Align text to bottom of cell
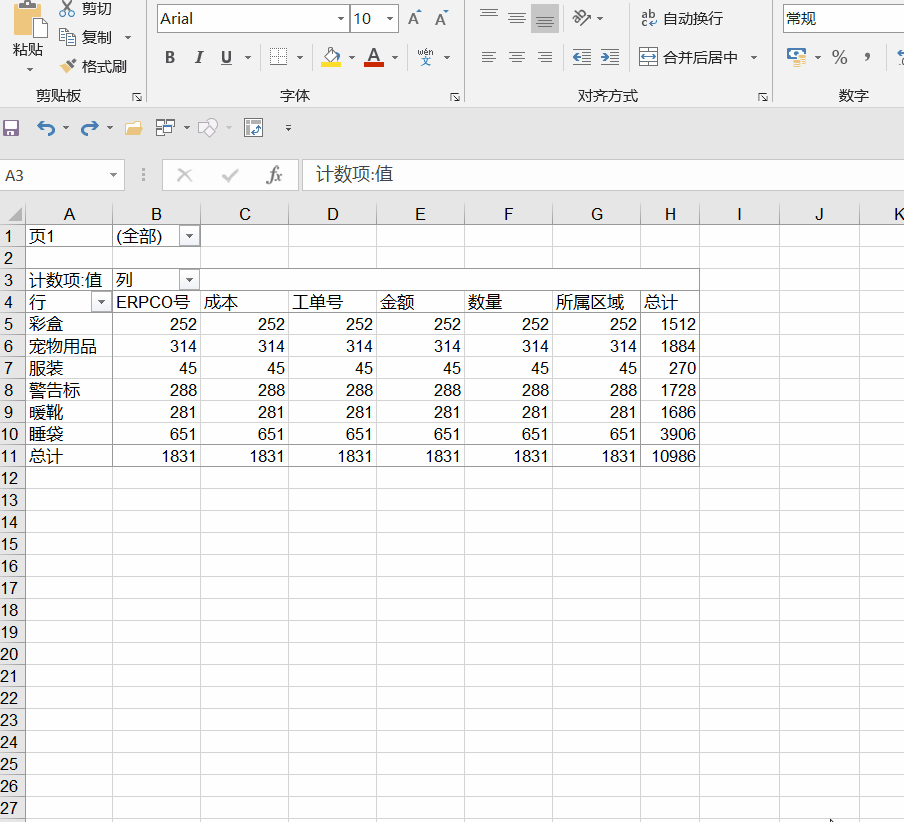This screenshot has width=904, height=822. point(544,18)
